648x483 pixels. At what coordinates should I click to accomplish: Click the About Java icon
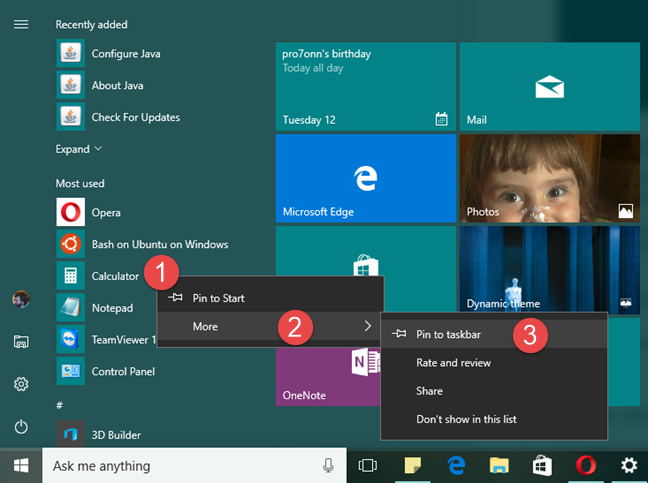click(71, 85)
